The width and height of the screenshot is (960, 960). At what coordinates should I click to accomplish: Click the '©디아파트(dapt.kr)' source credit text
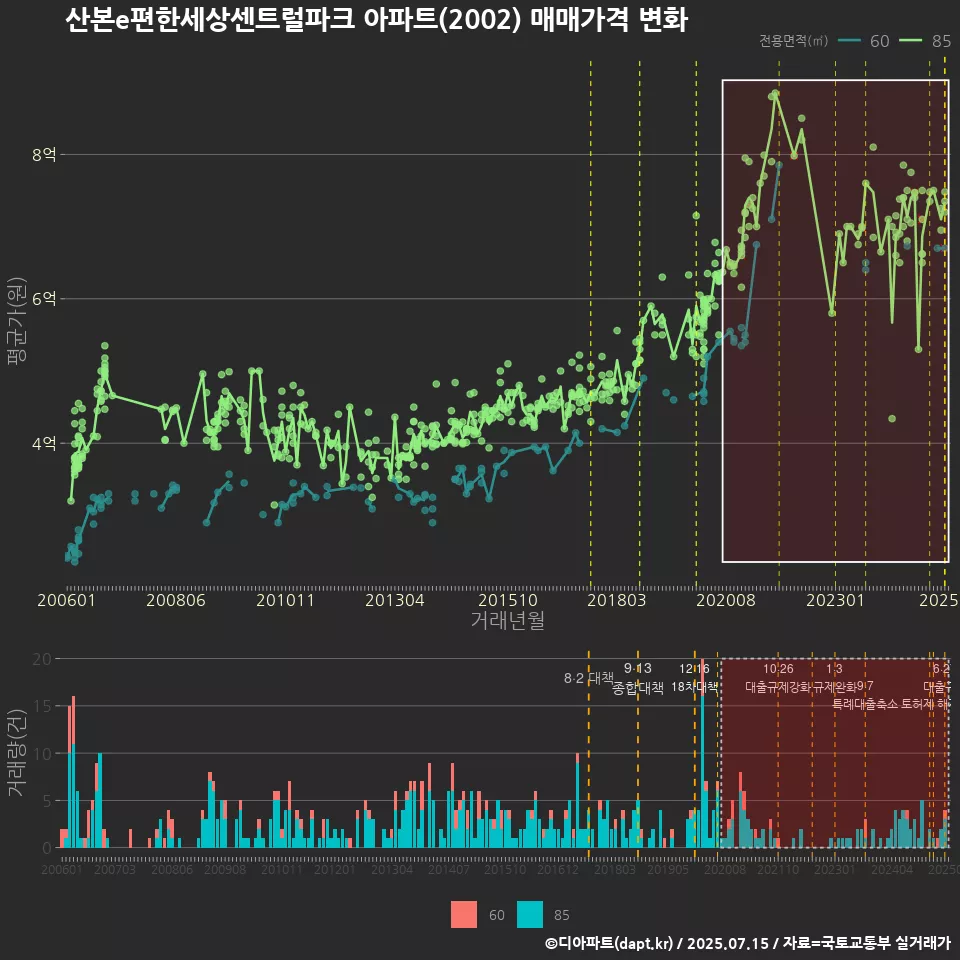609,943
